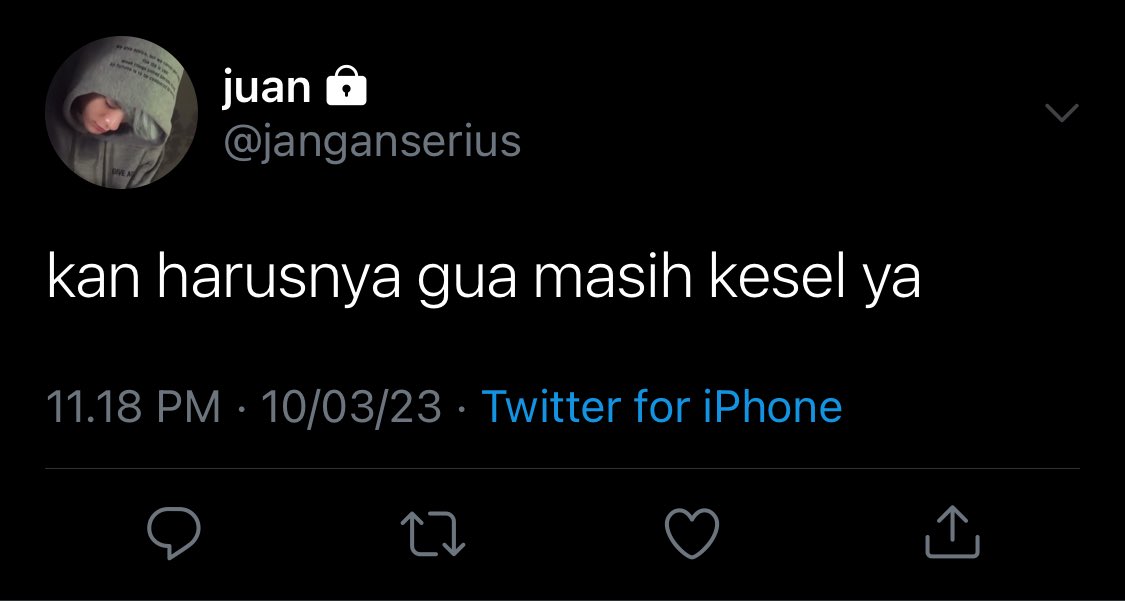Open the @janganserius handle
The width and height of the screenshot is (1125, 601).
[372, 141]
